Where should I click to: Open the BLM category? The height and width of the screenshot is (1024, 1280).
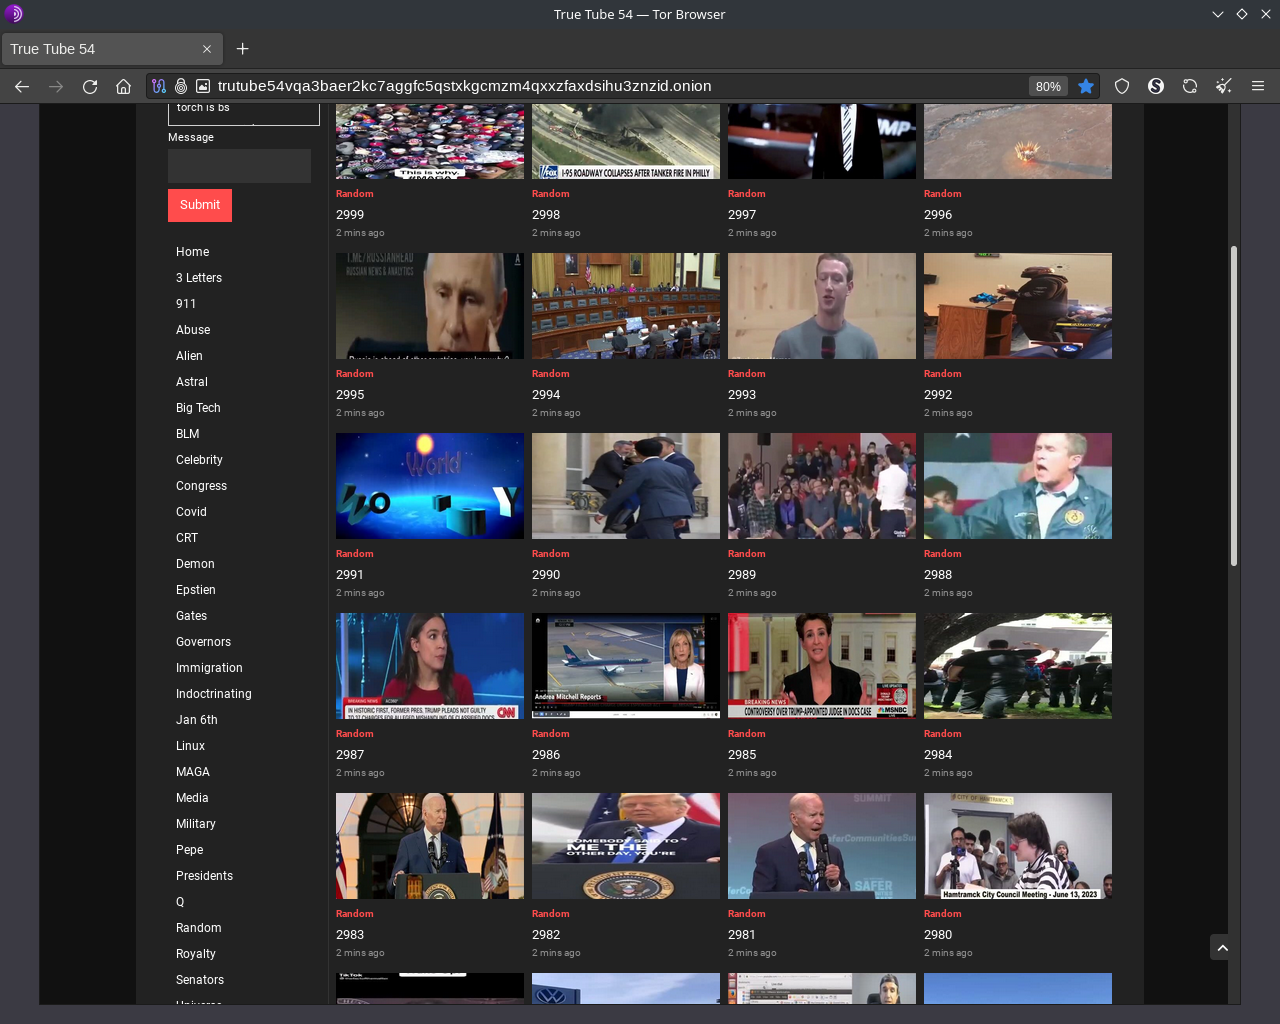click(x=188, y=434)
